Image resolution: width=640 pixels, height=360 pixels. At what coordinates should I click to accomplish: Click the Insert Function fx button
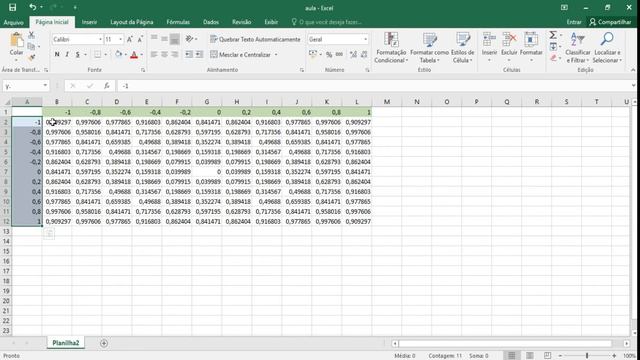click(x=107, y=86)
